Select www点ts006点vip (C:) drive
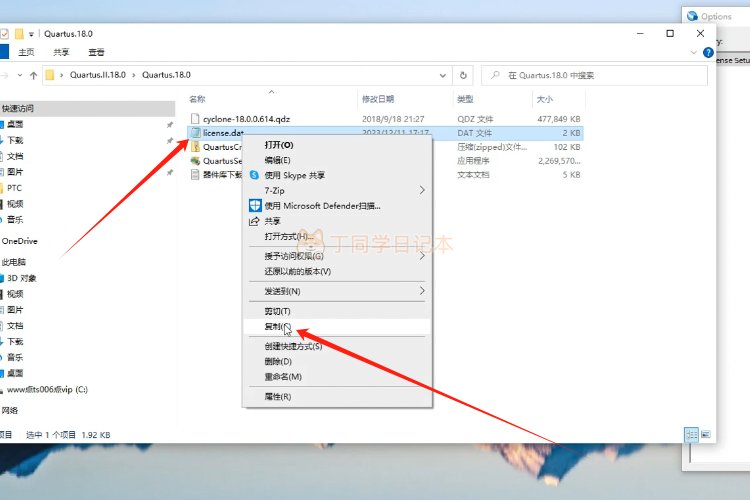This screenshot has width=750, height=500. coord(47,389)
